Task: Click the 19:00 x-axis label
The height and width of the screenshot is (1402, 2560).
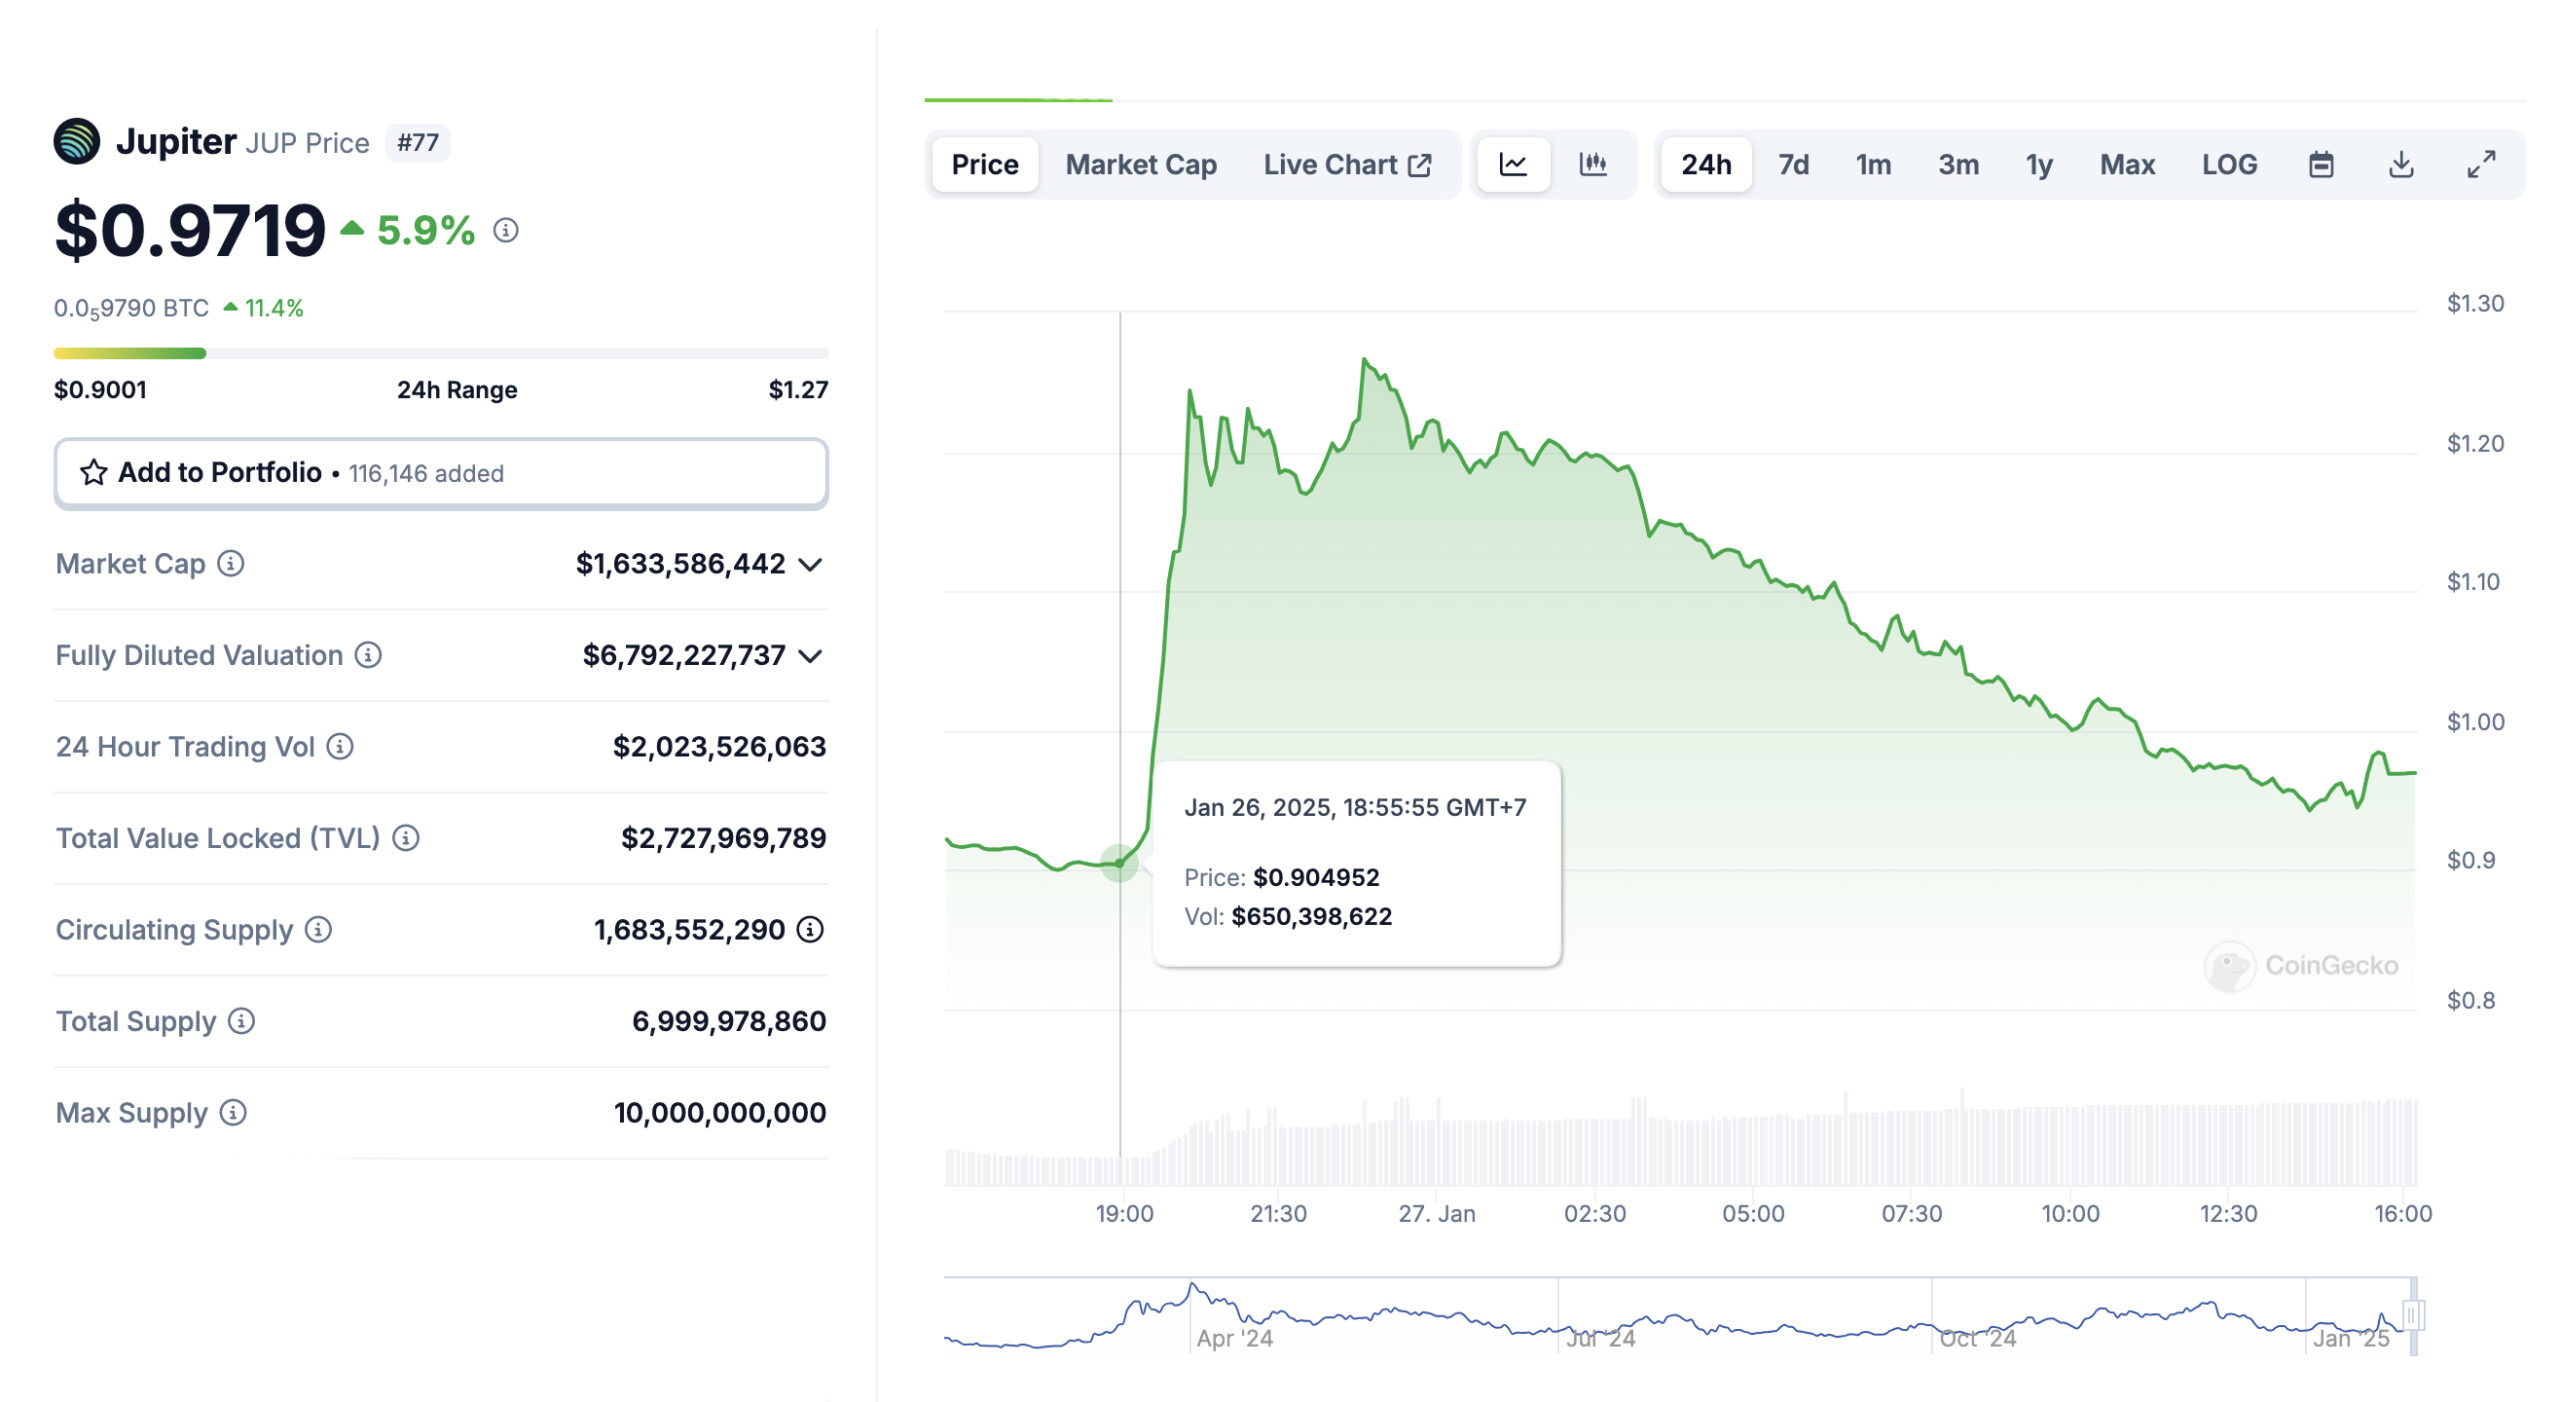Action: coord(1124,1214)
